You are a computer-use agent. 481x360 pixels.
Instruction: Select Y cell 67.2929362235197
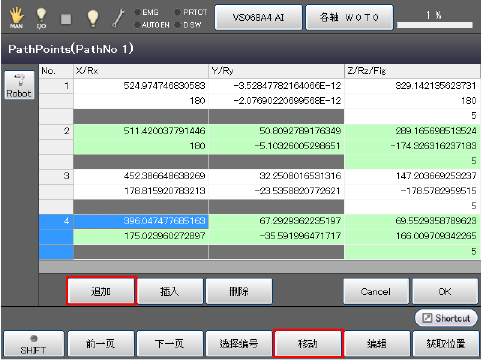[x=277, y=221]
